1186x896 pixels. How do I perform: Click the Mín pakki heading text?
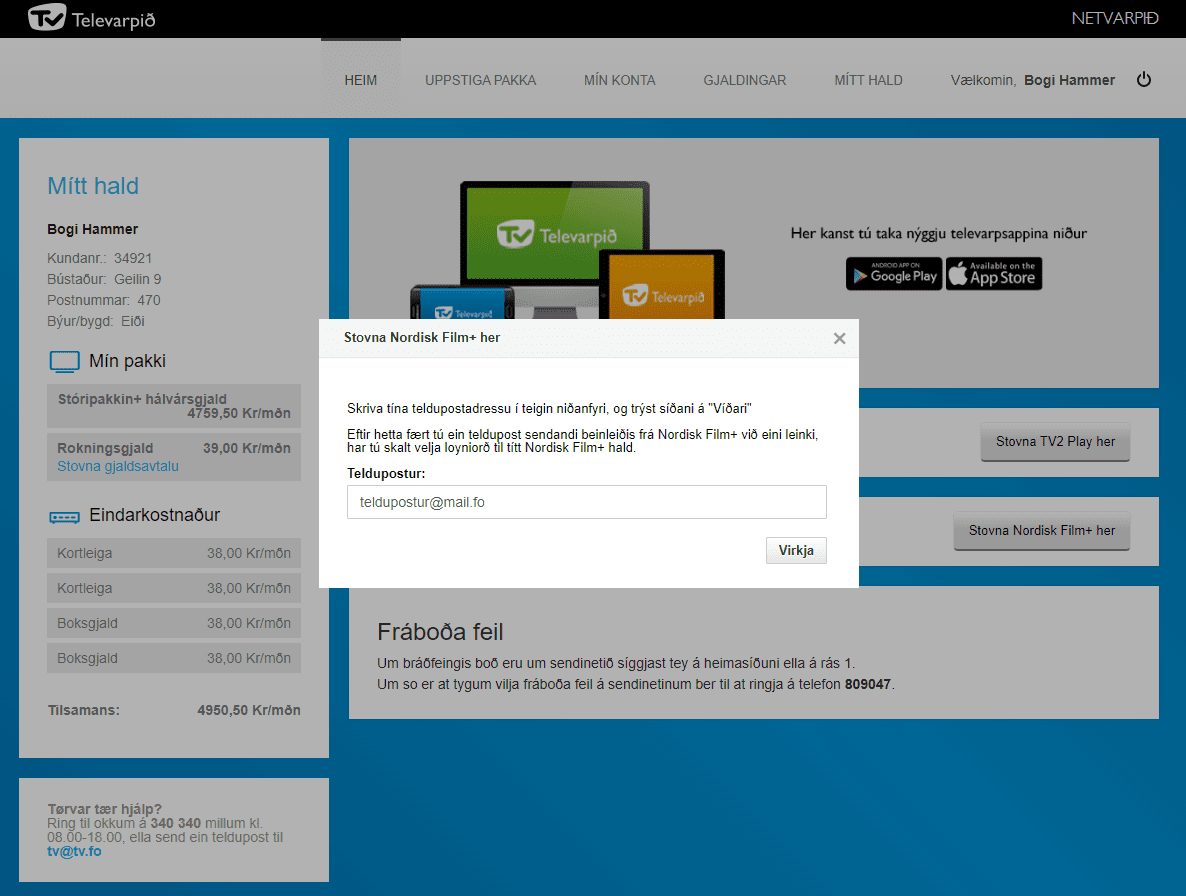point(127,361)
